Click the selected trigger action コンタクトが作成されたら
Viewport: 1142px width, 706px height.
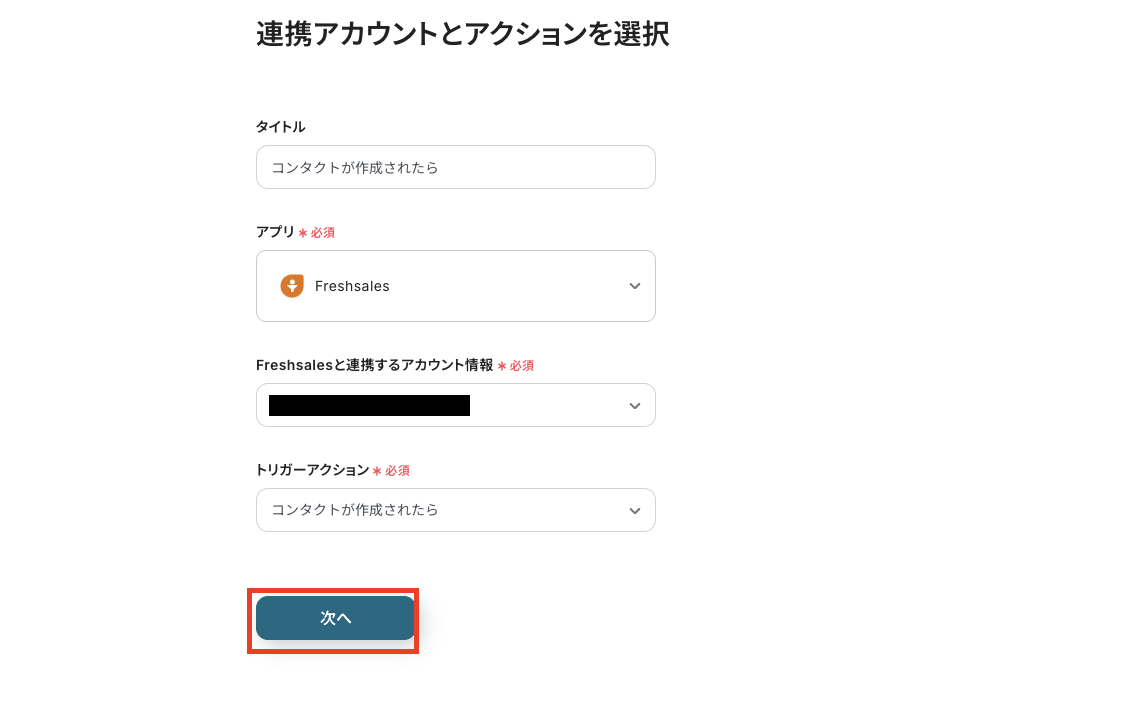click(x=355, y=510)
